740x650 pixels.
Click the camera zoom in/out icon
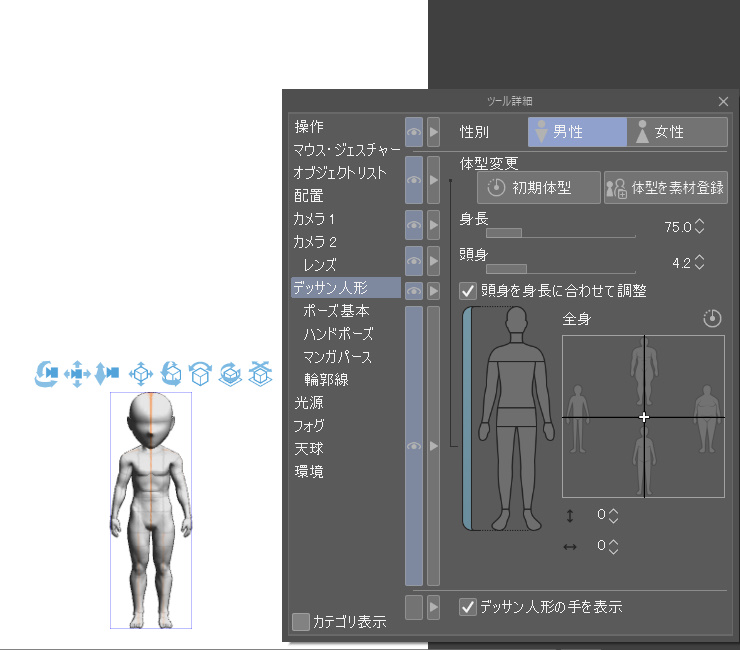pyautogui.click(x=106, y=373)
